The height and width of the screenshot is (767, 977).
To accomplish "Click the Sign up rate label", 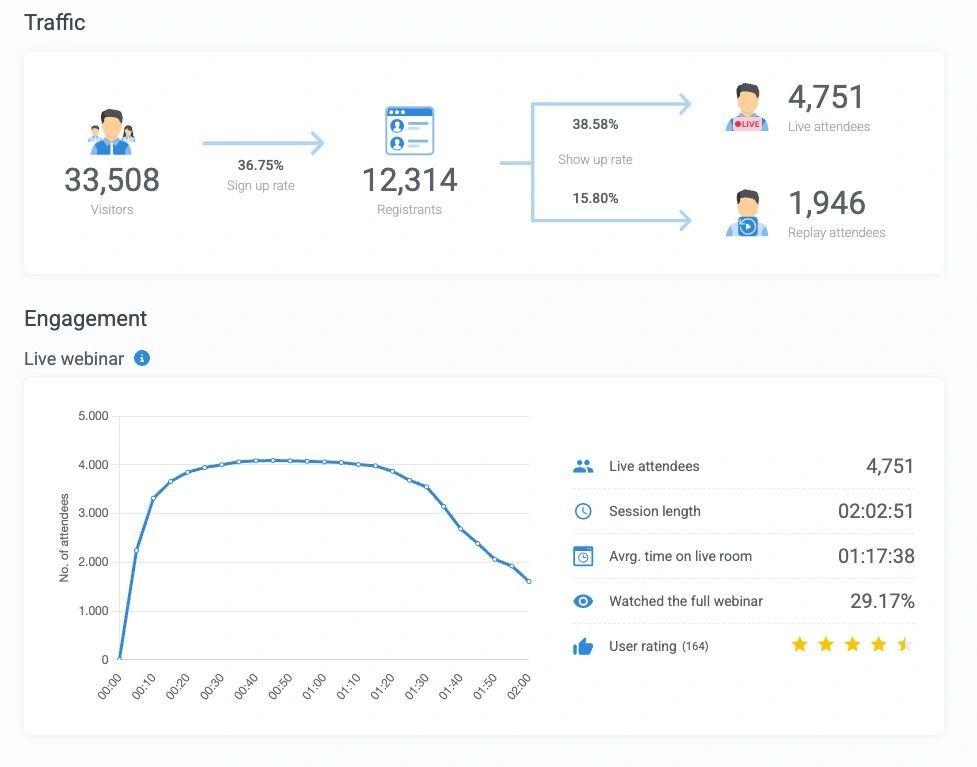I will tap(260, 186).
